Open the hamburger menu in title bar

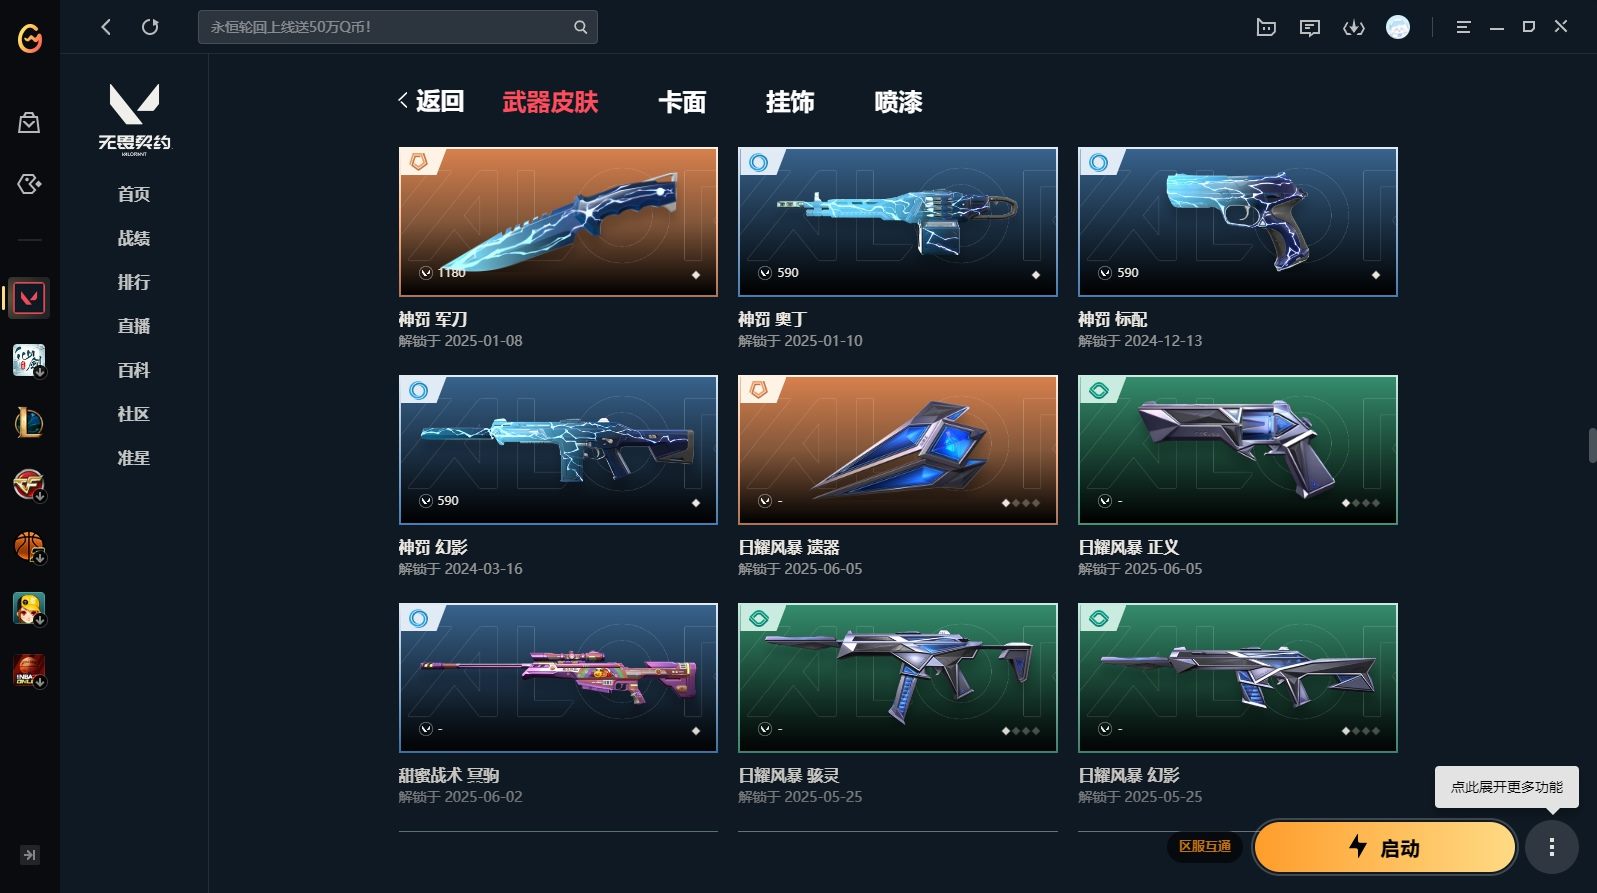[x=1463, y=27]
